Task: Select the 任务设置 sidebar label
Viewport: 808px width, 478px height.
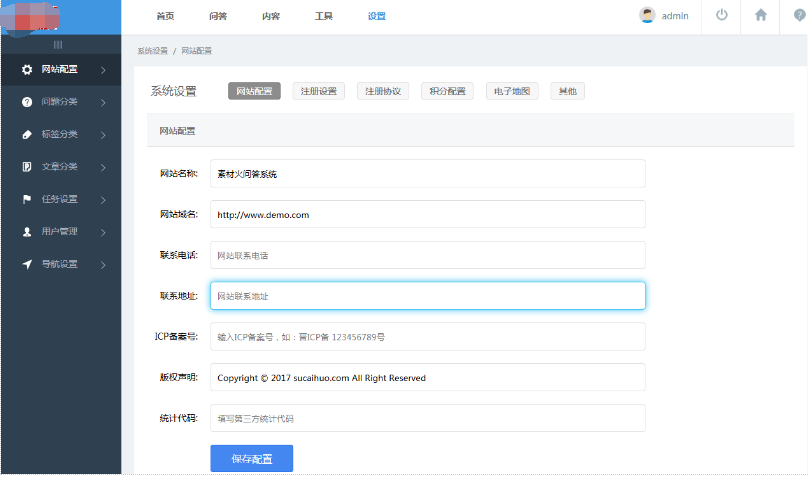Action: tap(59, 199)
